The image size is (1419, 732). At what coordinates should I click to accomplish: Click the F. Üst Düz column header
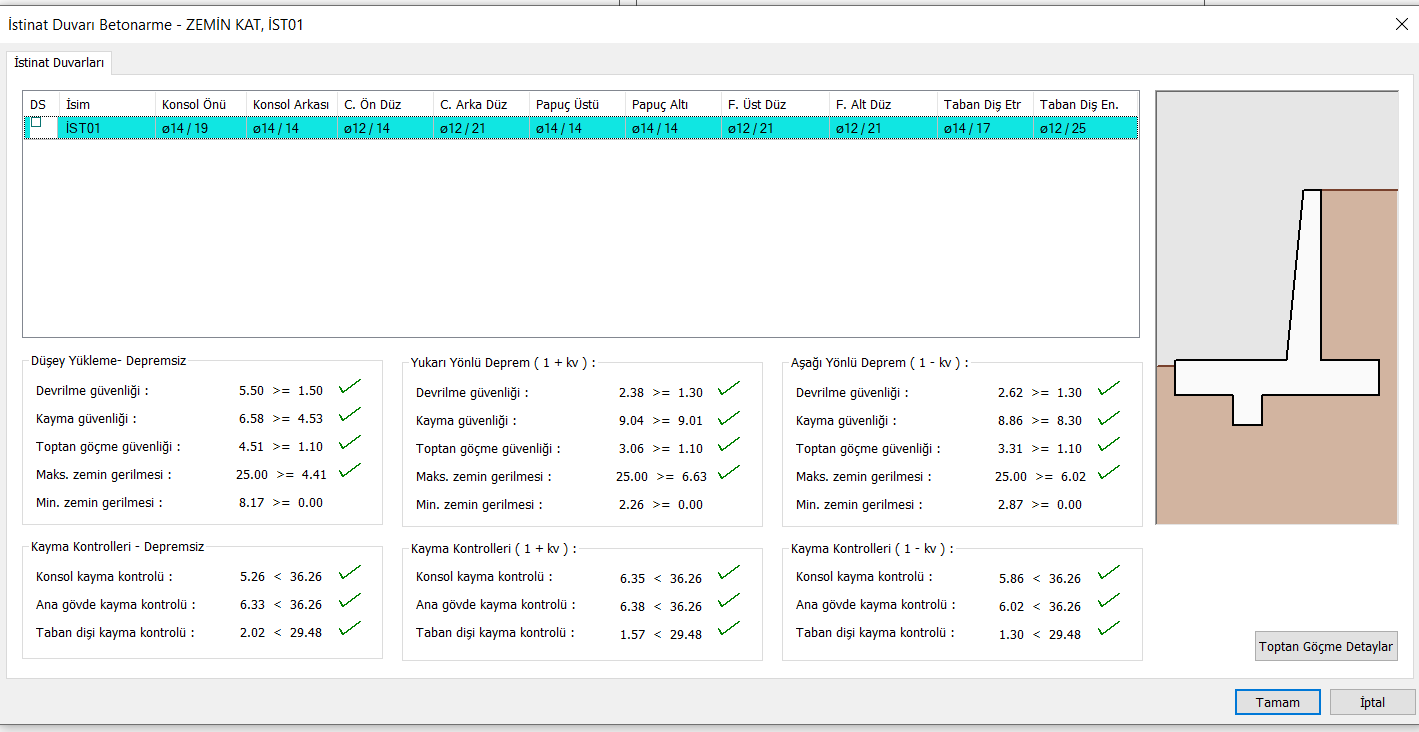pyautogui.click(x=775, y=104)
